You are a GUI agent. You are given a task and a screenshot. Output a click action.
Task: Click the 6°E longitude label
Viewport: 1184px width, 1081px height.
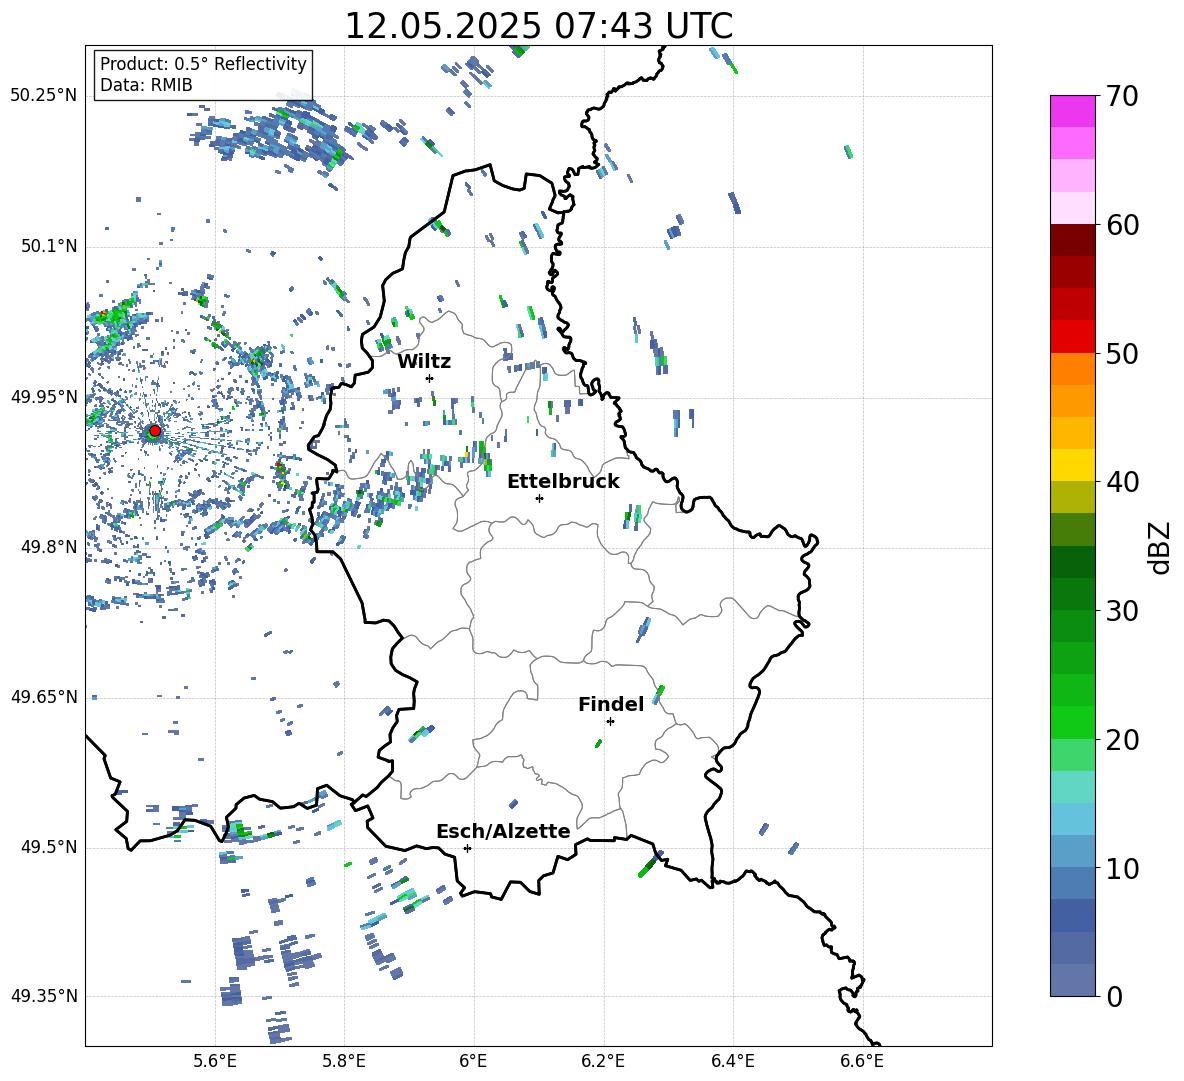[x=473, y=1061]
